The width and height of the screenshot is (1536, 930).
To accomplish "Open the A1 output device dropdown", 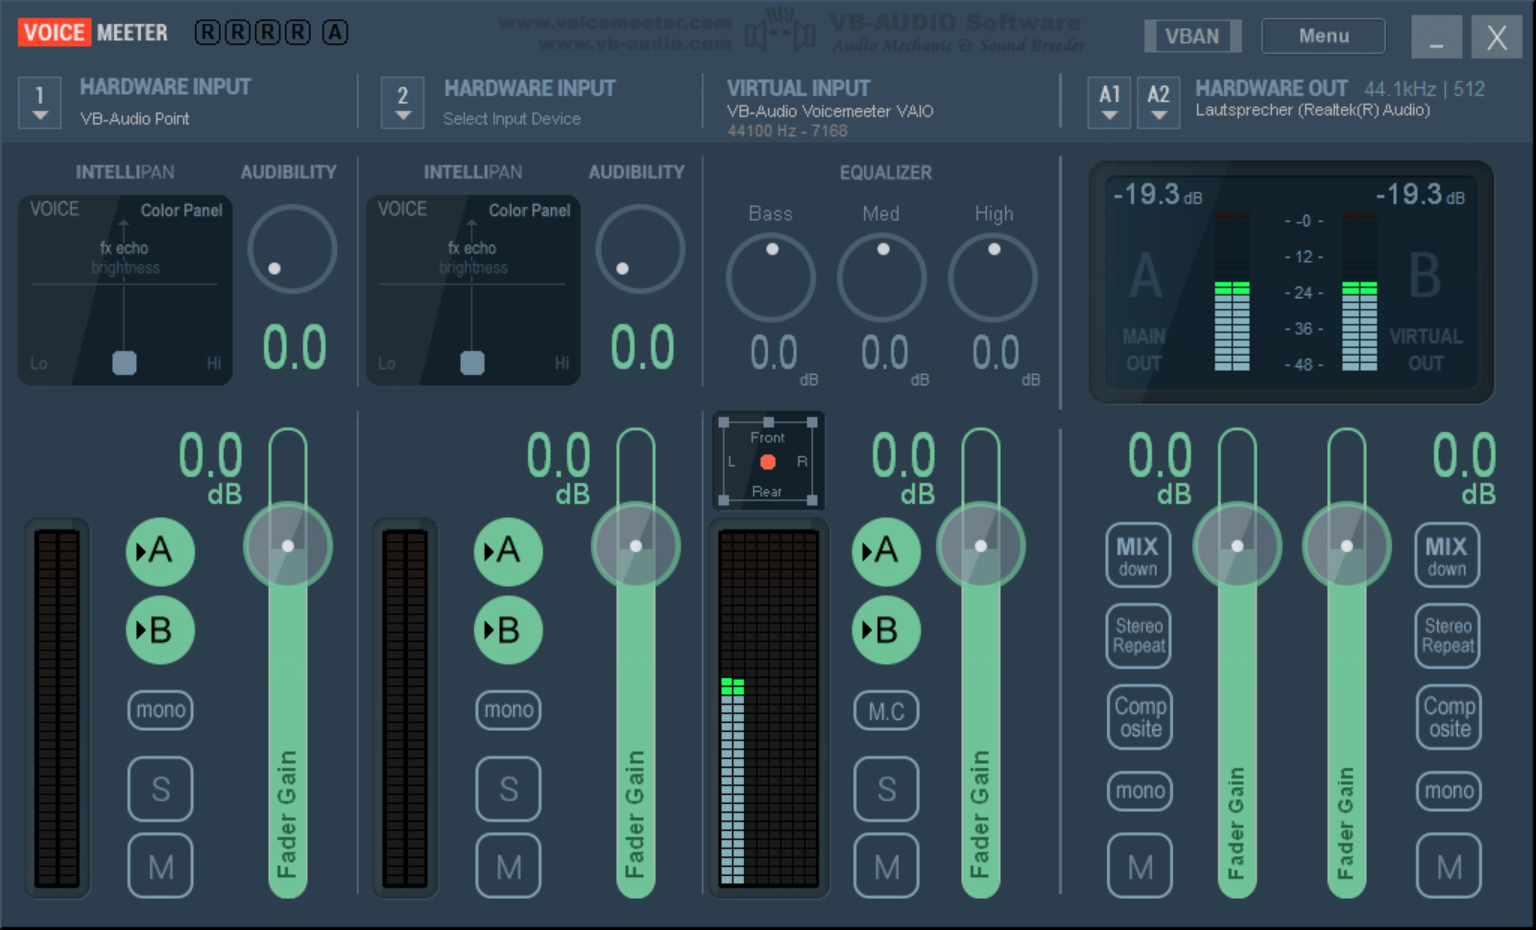I will pos(1110,102).
